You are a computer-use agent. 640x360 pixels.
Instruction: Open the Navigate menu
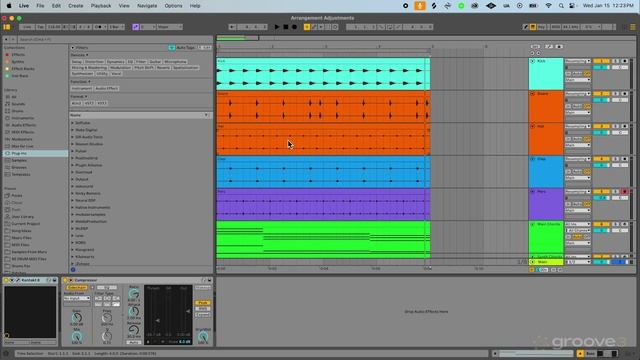coord(147,6)
